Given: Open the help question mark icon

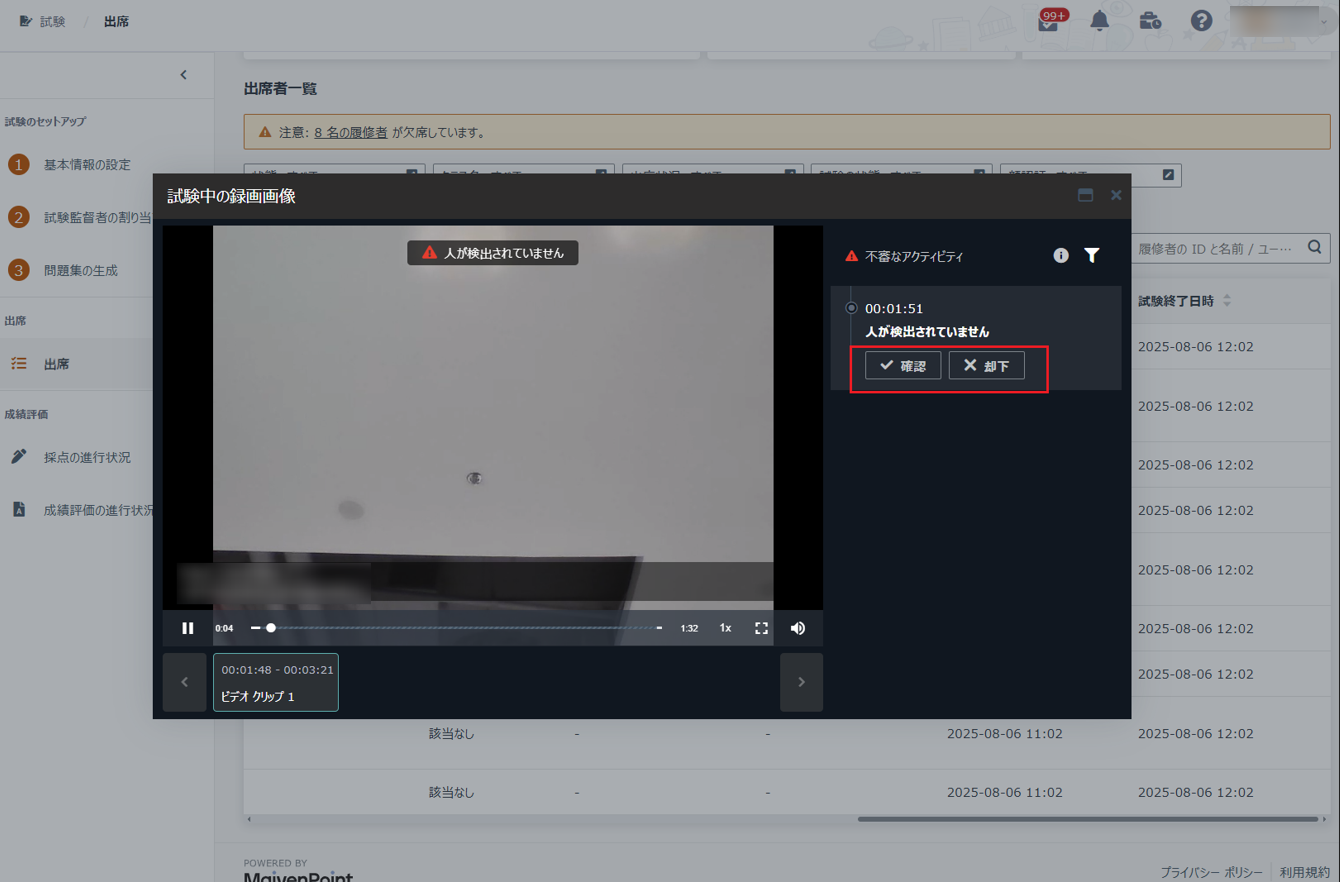Looking at the screenshot, I should [1201, 21].
